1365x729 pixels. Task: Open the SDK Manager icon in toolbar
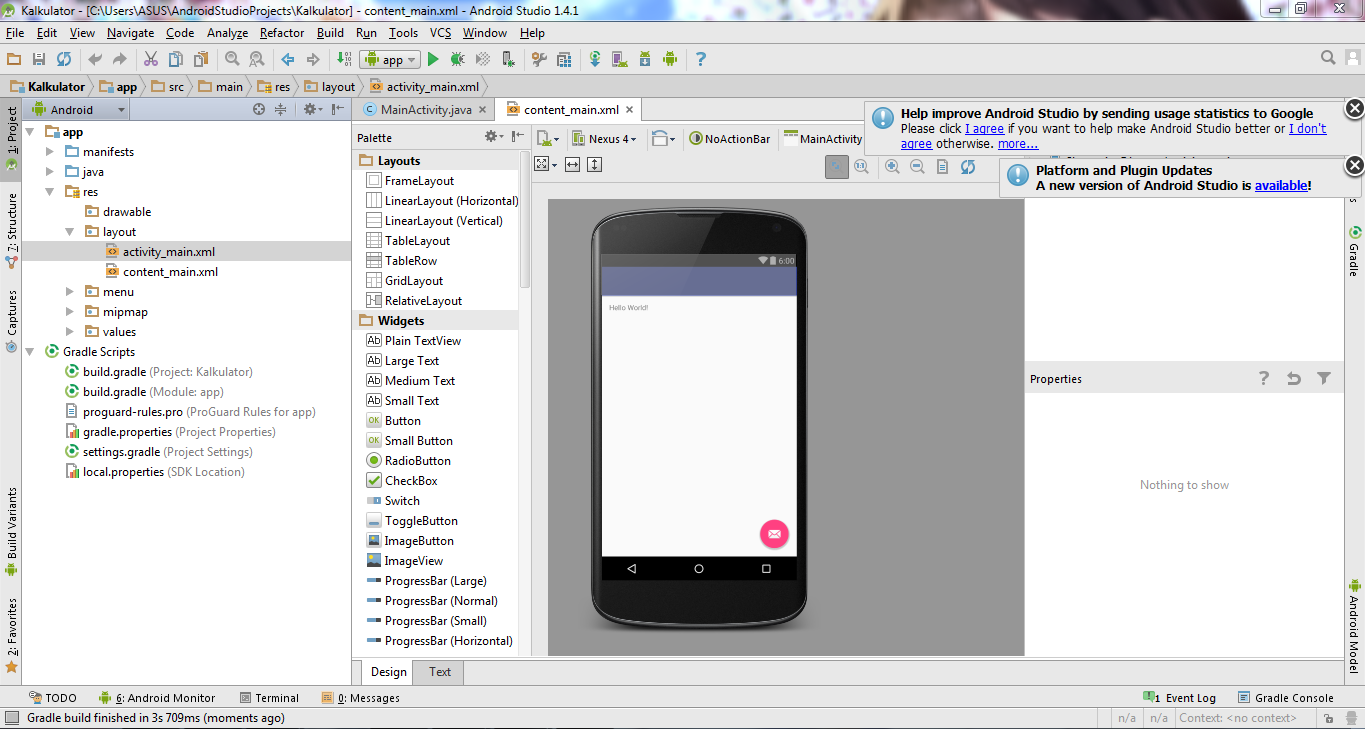point(645,59)
